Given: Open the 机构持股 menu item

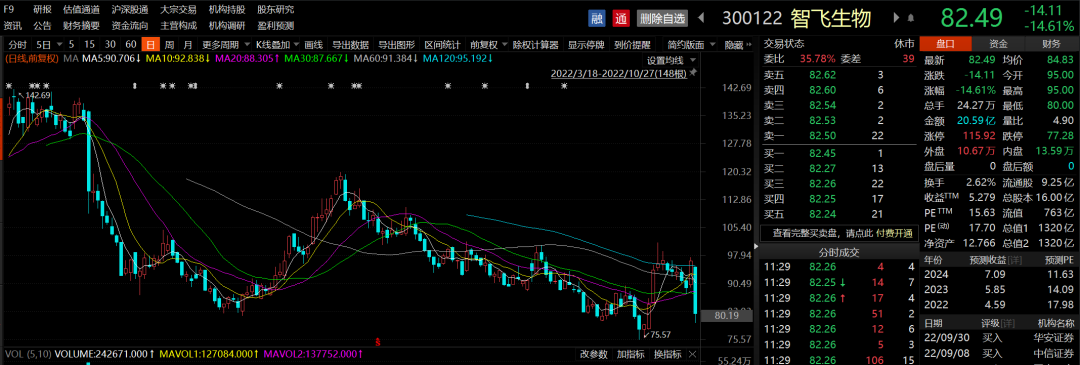Looking at the screenshot, I should [227, 10].
